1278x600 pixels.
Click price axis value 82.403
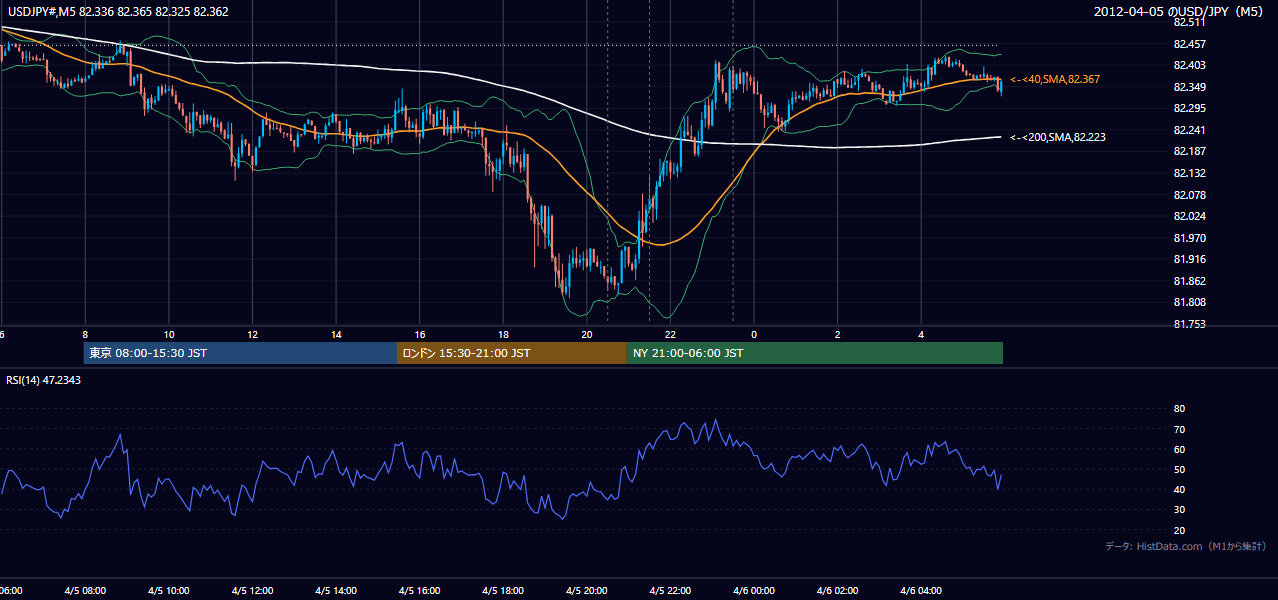click(x=1190, y=65)
